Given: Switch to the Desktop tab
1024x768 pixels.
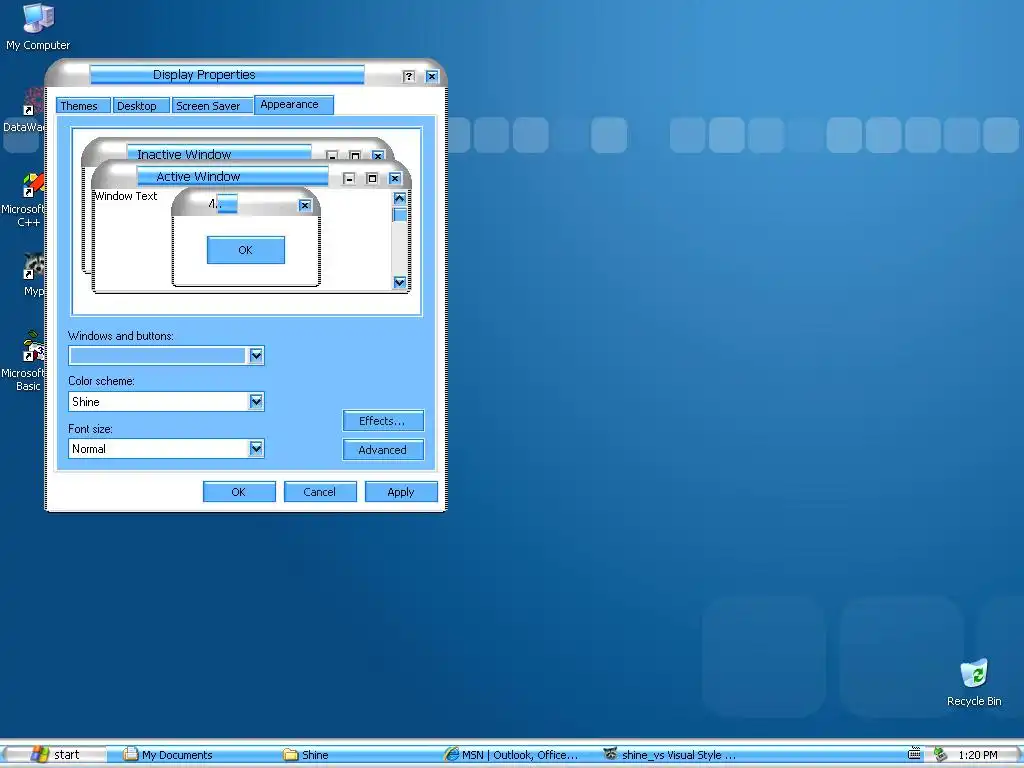Looking at the screenshot, I should pos(141,106).
